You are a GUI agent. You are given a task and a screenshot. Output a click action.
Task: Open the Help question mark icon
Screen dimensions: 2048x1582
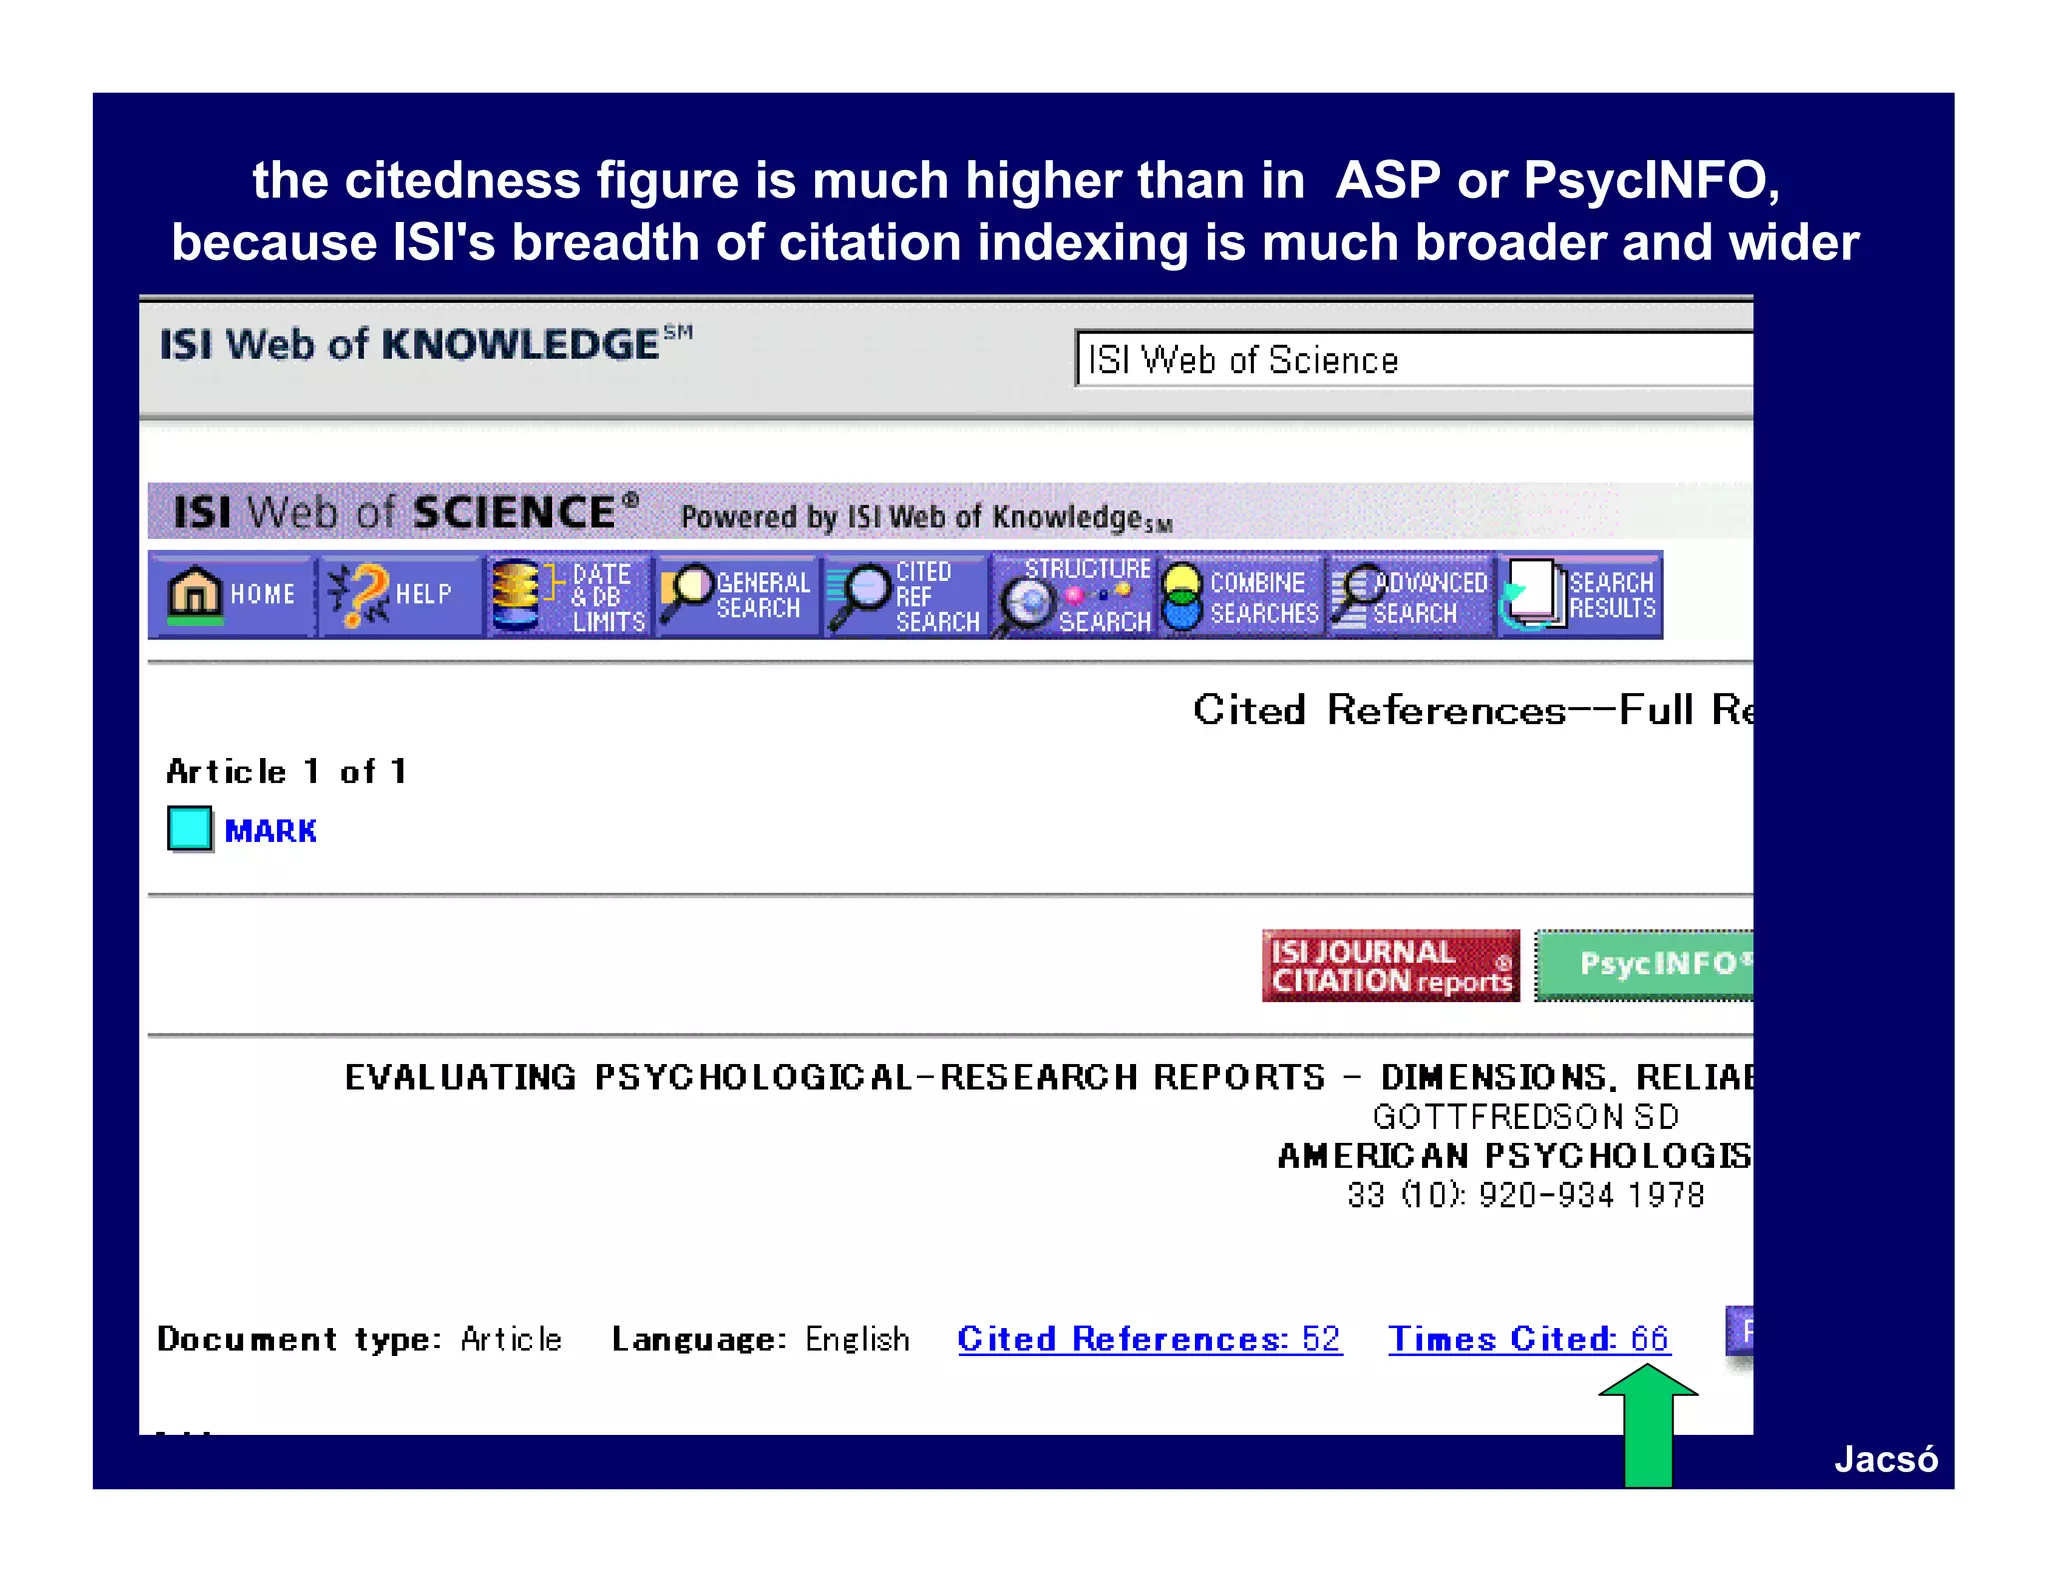[x=400, y=594]
